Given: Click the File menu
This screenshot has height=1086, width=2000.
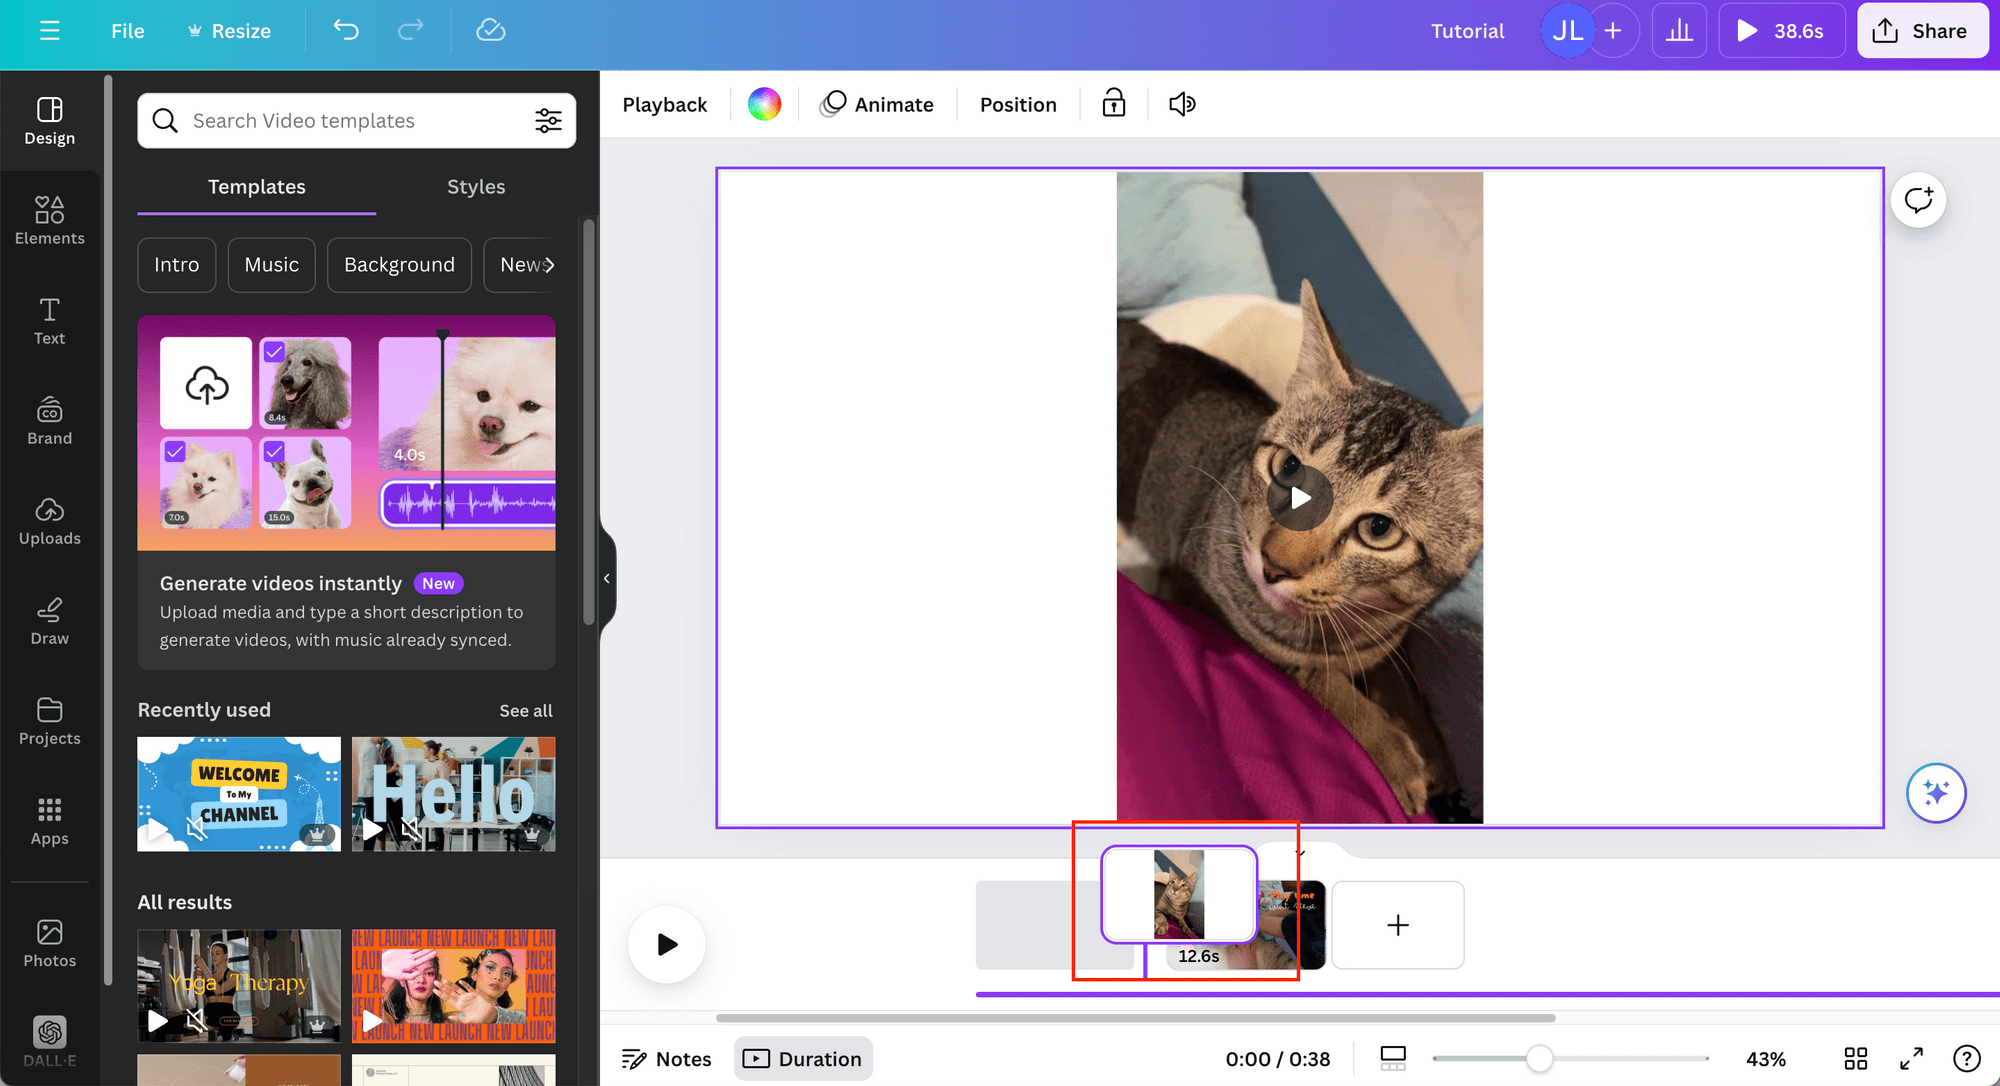Looking at the screenshot, I should click(x=127, y=31).
